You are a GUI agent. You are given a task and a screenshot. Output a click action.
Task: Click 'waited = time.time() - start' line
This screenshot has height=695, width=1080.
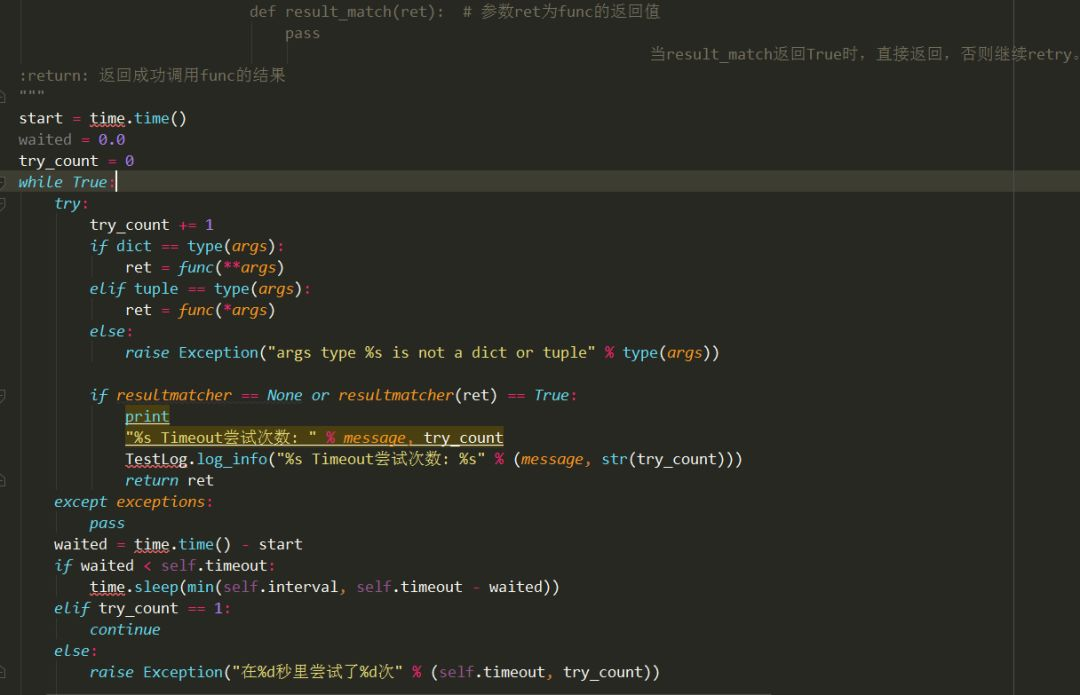(x=178, y=545)
